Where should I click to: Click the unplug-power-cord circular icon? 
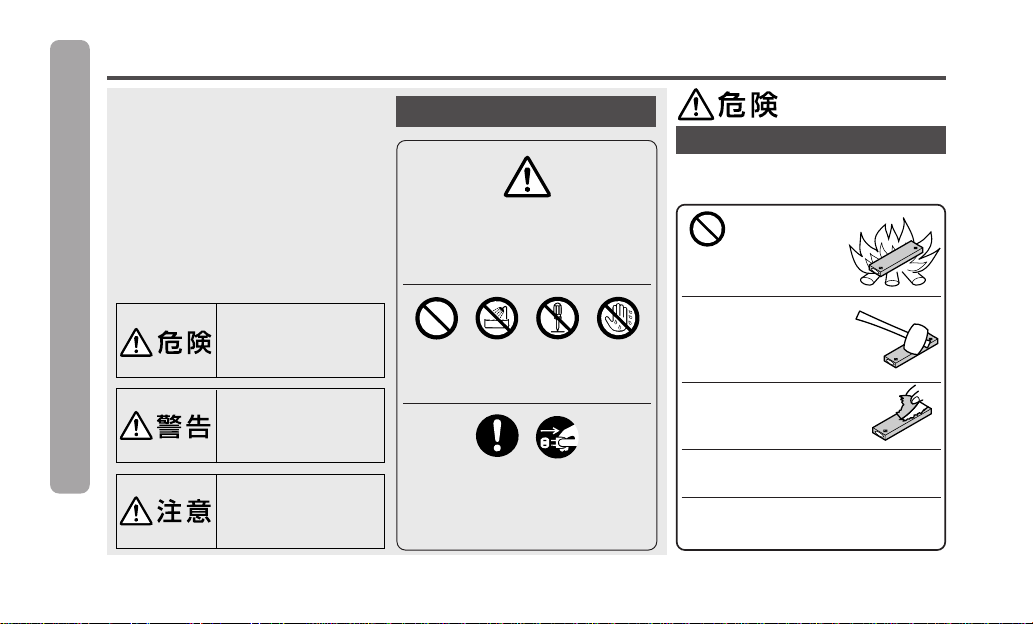[x=557, y=436]
